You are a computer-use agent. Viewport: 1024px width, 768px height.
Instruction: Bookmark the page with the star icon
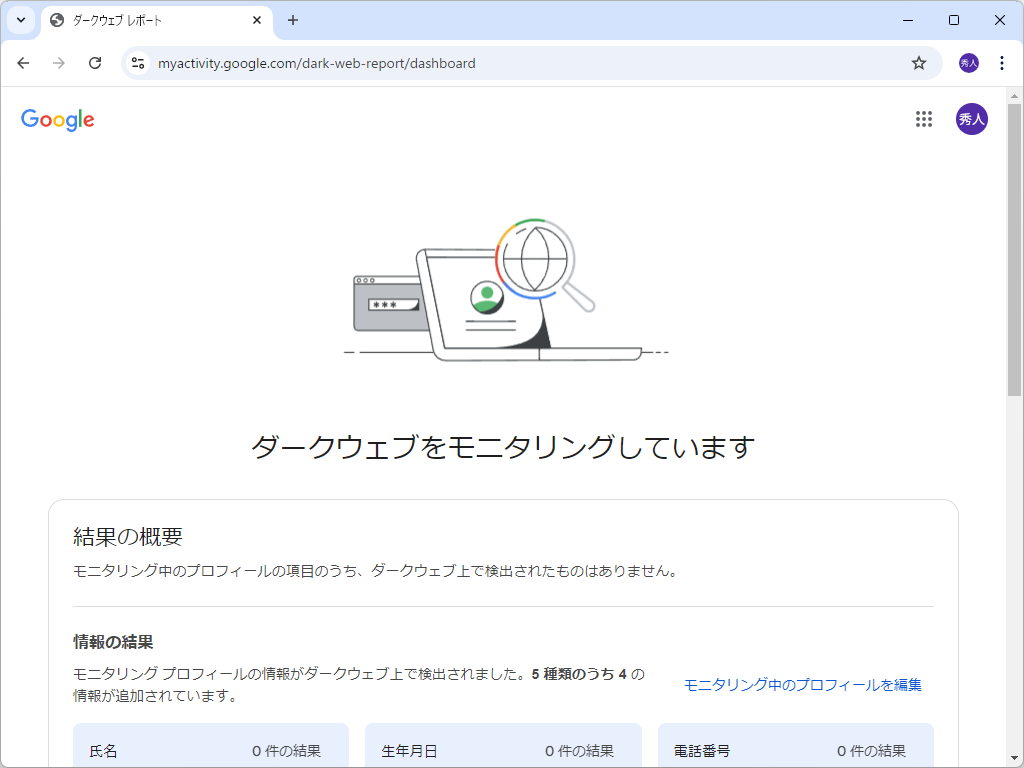click(x=918, y=62)
